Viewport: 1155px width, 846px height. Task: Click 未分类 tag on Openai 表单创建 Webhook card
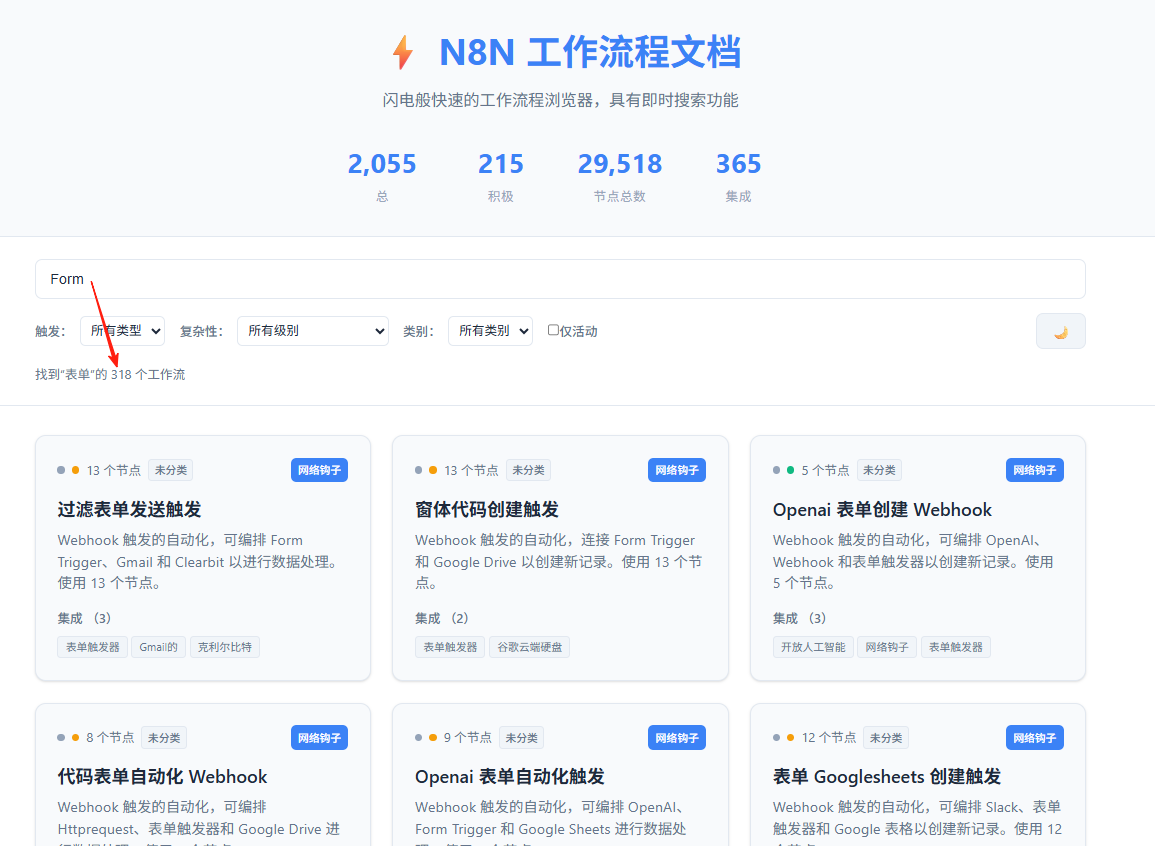pos(879,470)
